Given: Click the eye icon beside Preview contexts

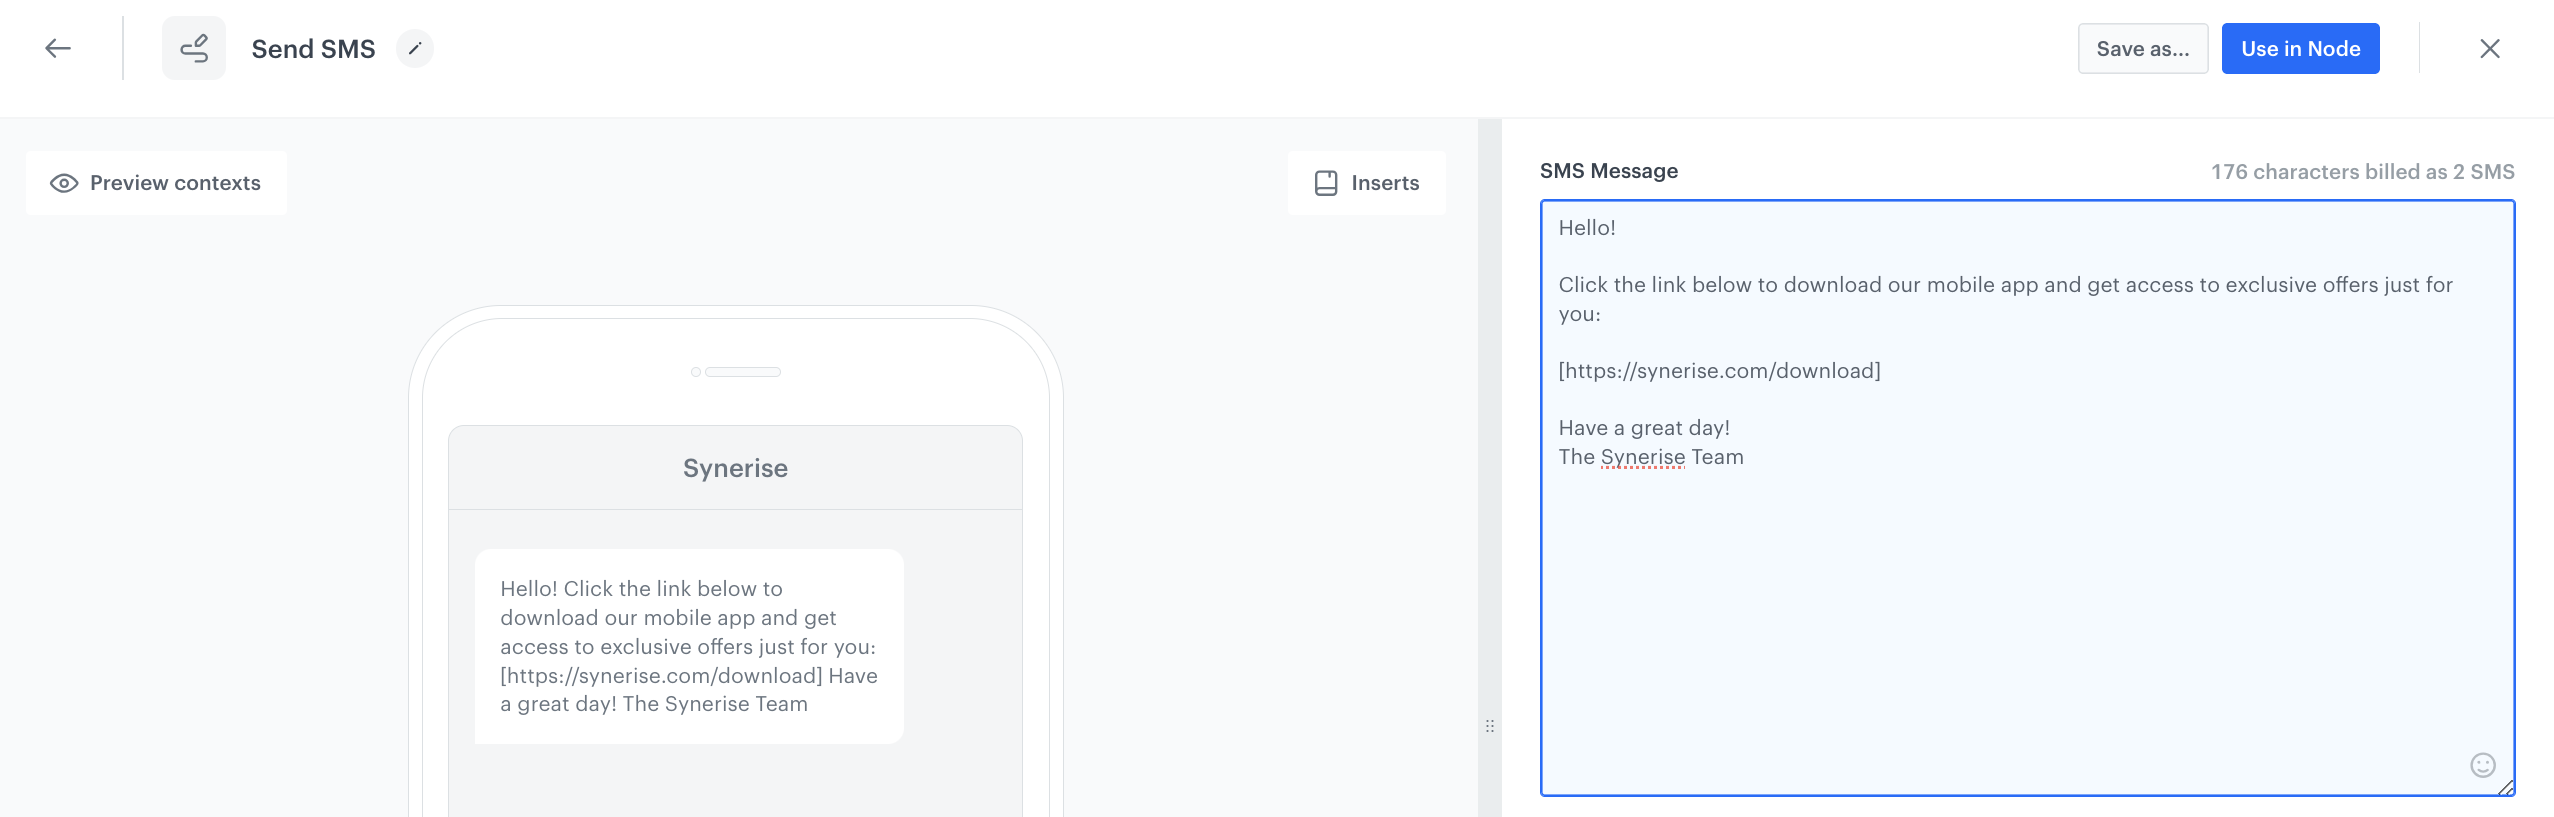Looking at the screenshot, I should pos(64,183).
